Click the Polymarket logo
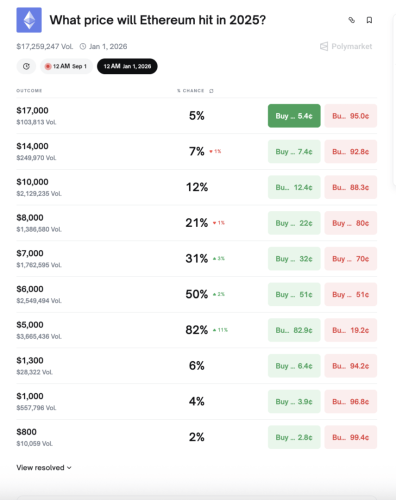This screenshot has width=396, height=500. [x=346, y=46]
